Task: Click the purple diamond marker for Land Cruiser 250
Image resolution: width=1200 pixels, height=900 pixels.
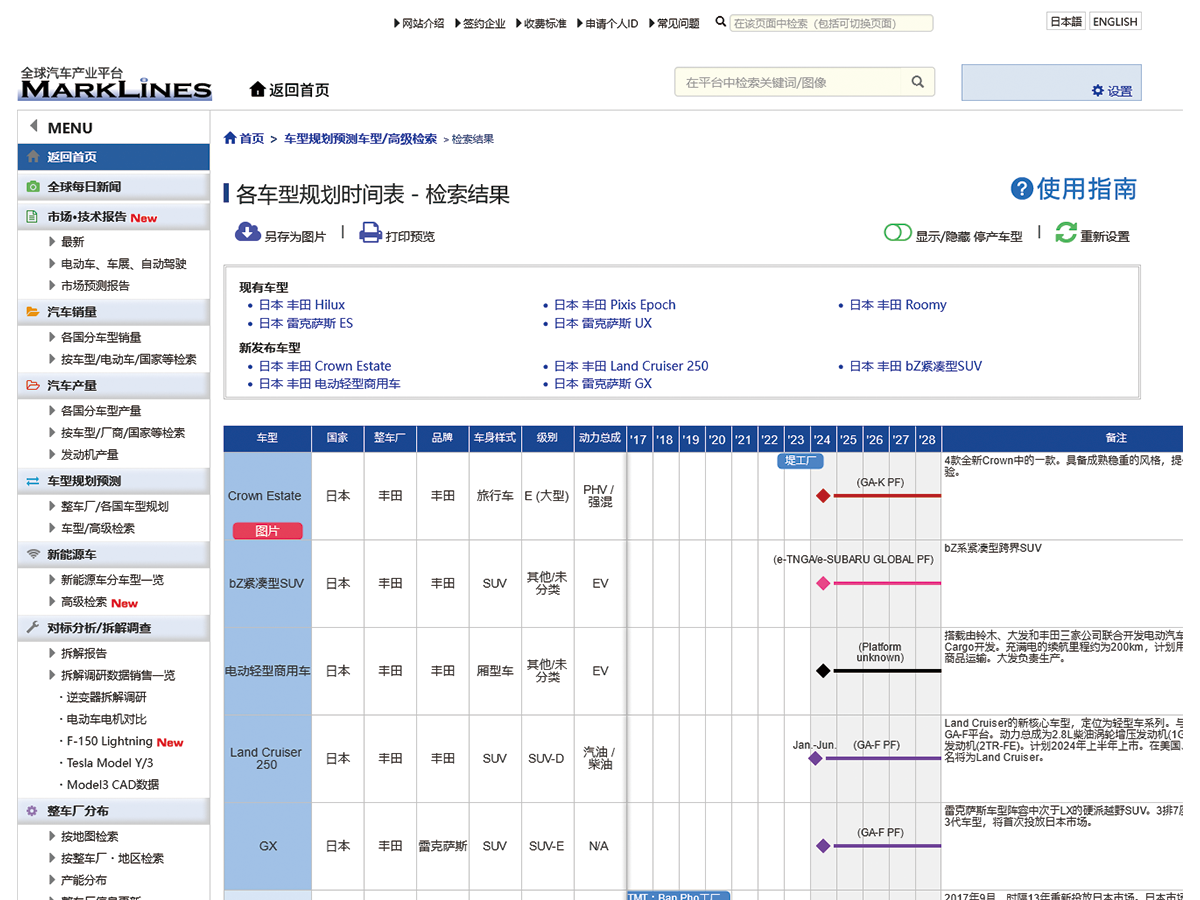Action: click(x=815, y=758)
